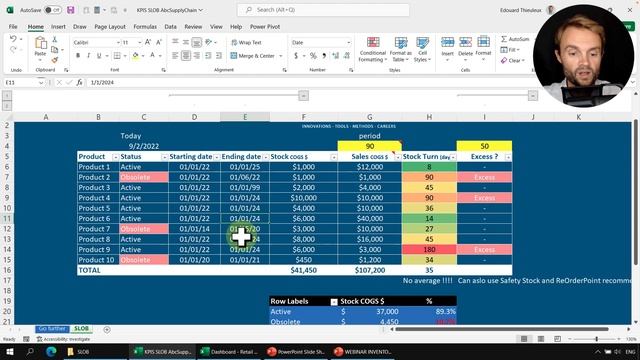The image size is (640, 360).
Task: Toggle Center horizontal alignment
Action: (186, 56)
